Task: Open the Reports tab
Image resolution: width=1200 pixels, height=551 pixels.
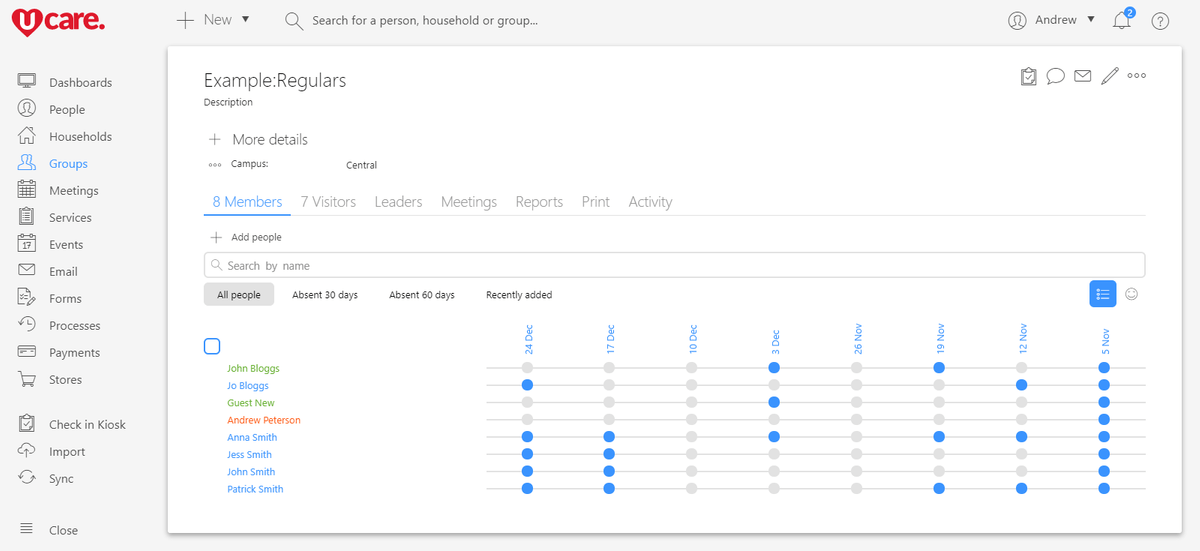Action: click(539, 202)
